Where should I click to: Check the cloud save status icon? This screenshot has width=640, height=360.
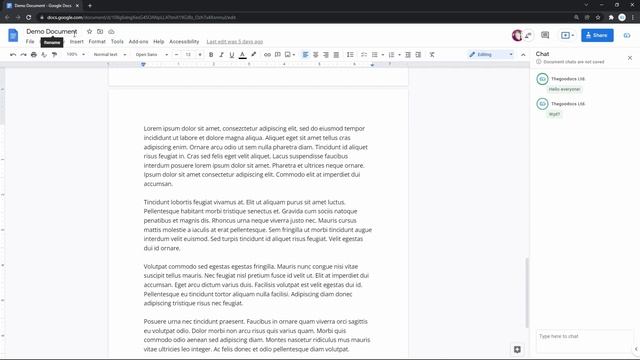(111, 31)
